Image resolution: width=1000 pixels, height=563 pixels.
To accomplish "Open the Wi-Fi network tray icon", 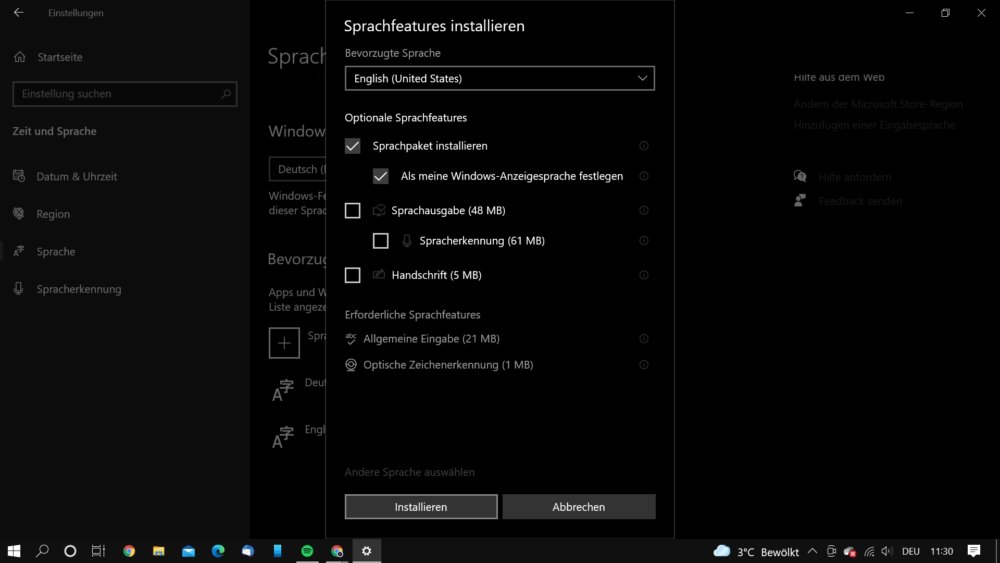I will pyautogui.click(x=869, y=552).
